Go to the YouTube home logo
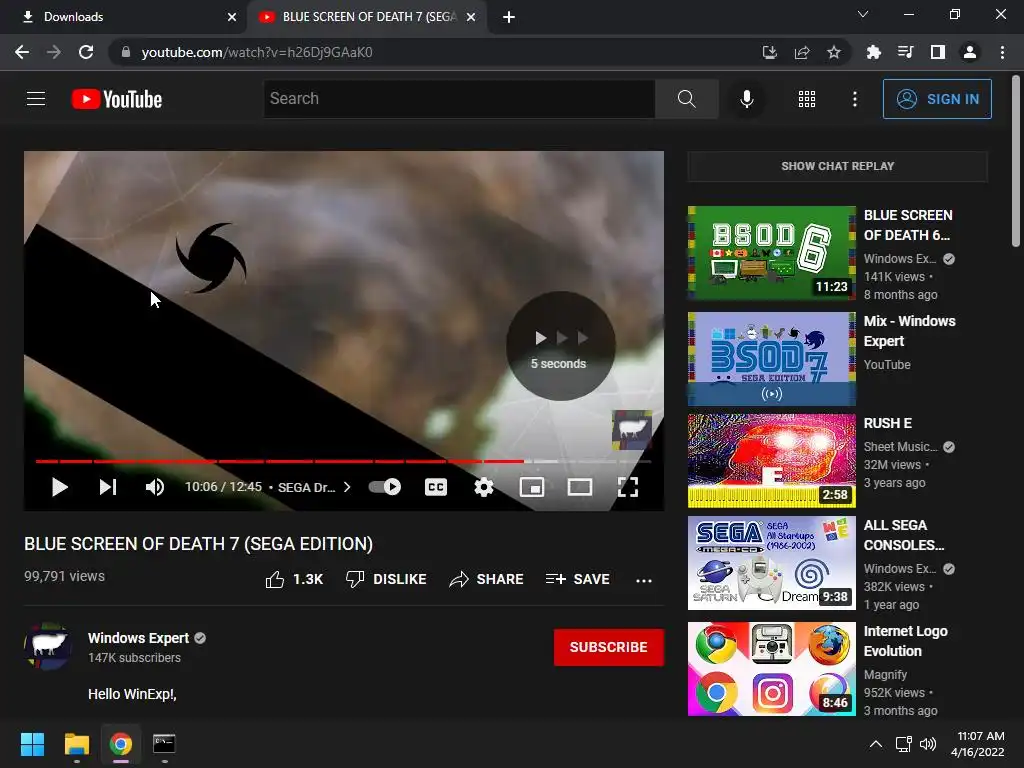Image resolution: width=1024 pixels, height=768 pixels. coord(117,99)
